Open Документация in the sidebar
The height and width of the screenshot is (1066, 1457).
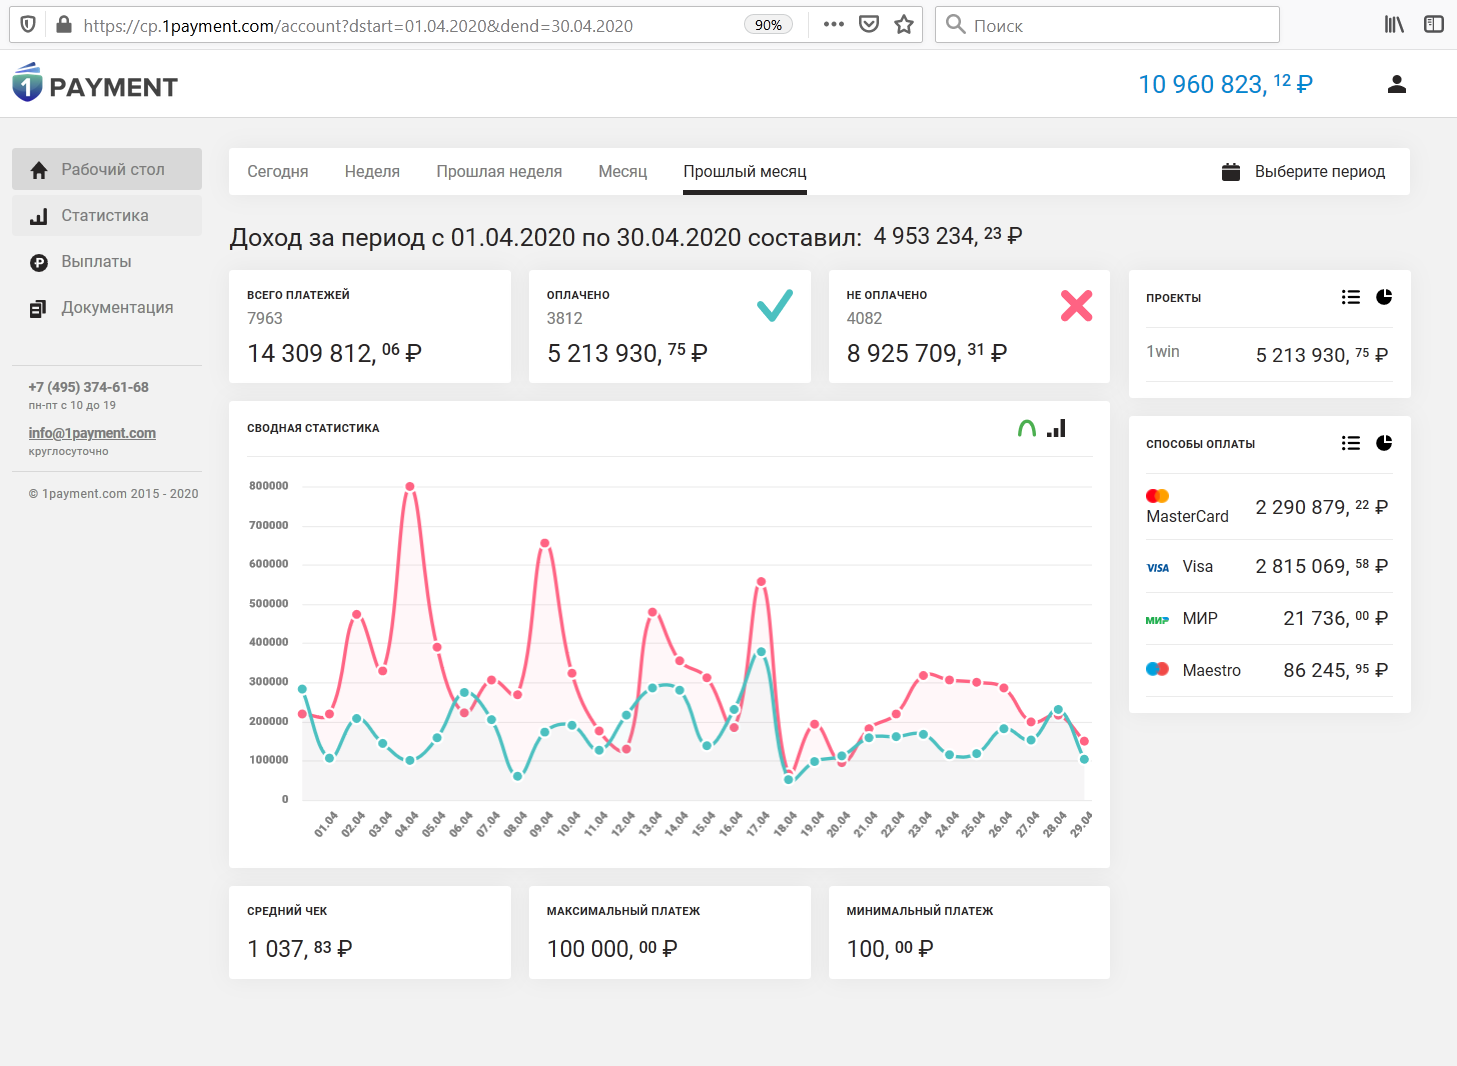[107, 308]
